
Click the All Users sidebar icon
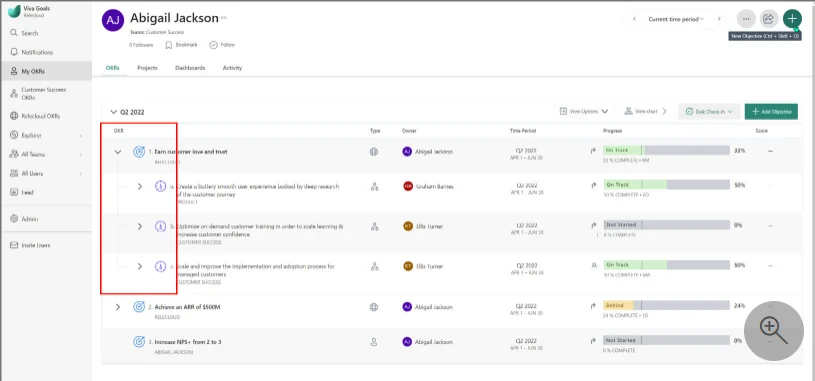point(15,173)
